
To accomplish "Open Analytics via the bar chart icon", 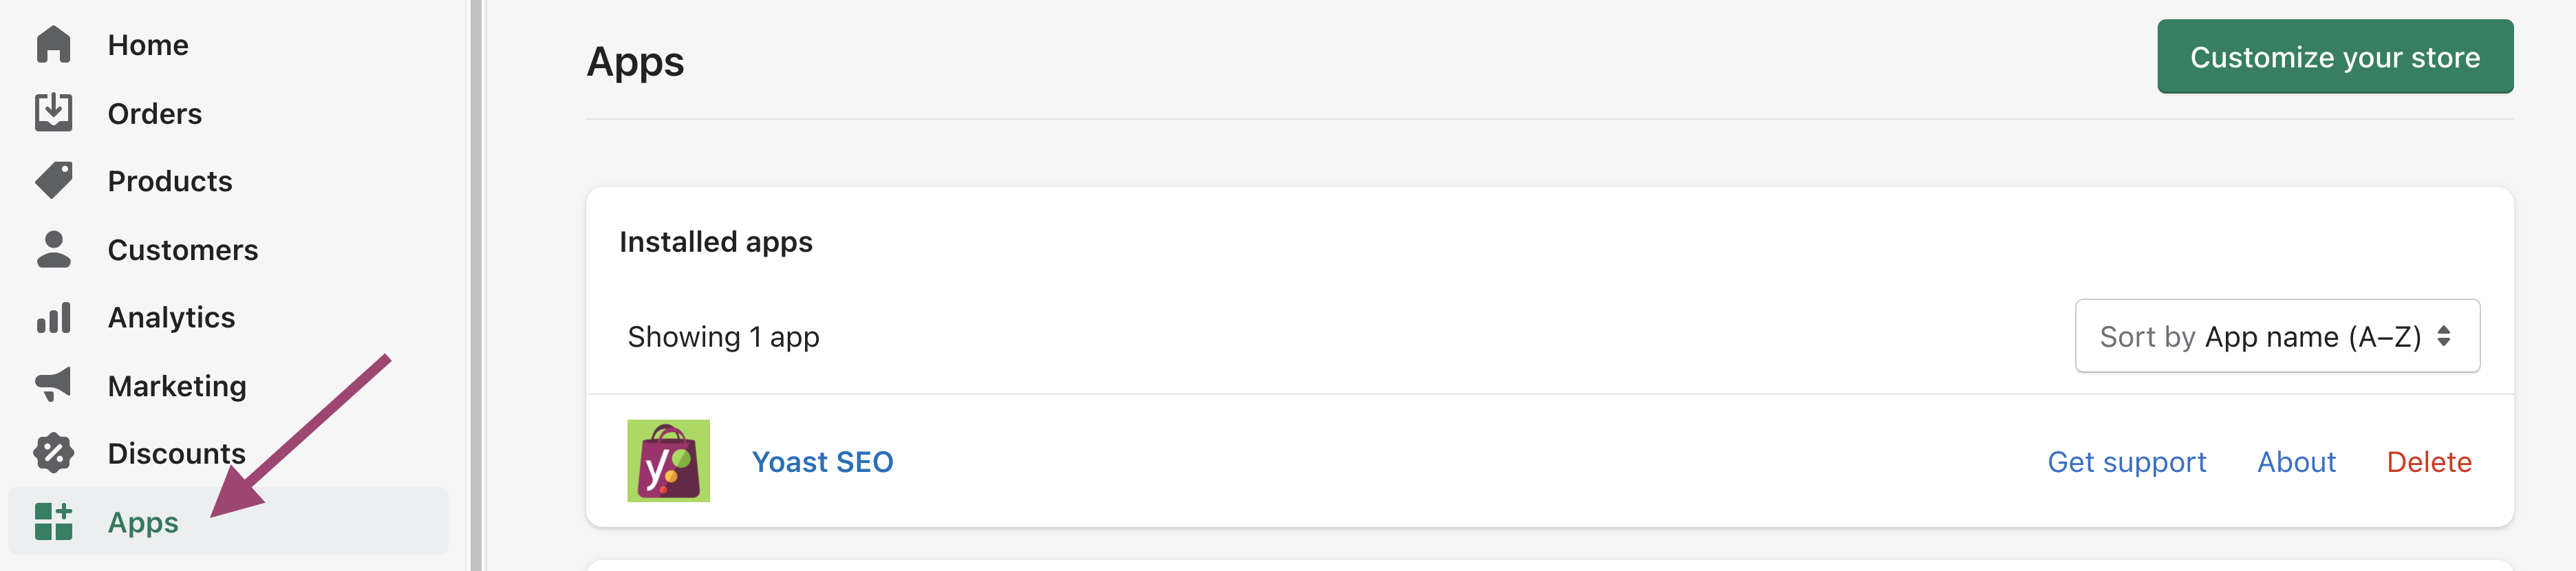I will 53,317.
